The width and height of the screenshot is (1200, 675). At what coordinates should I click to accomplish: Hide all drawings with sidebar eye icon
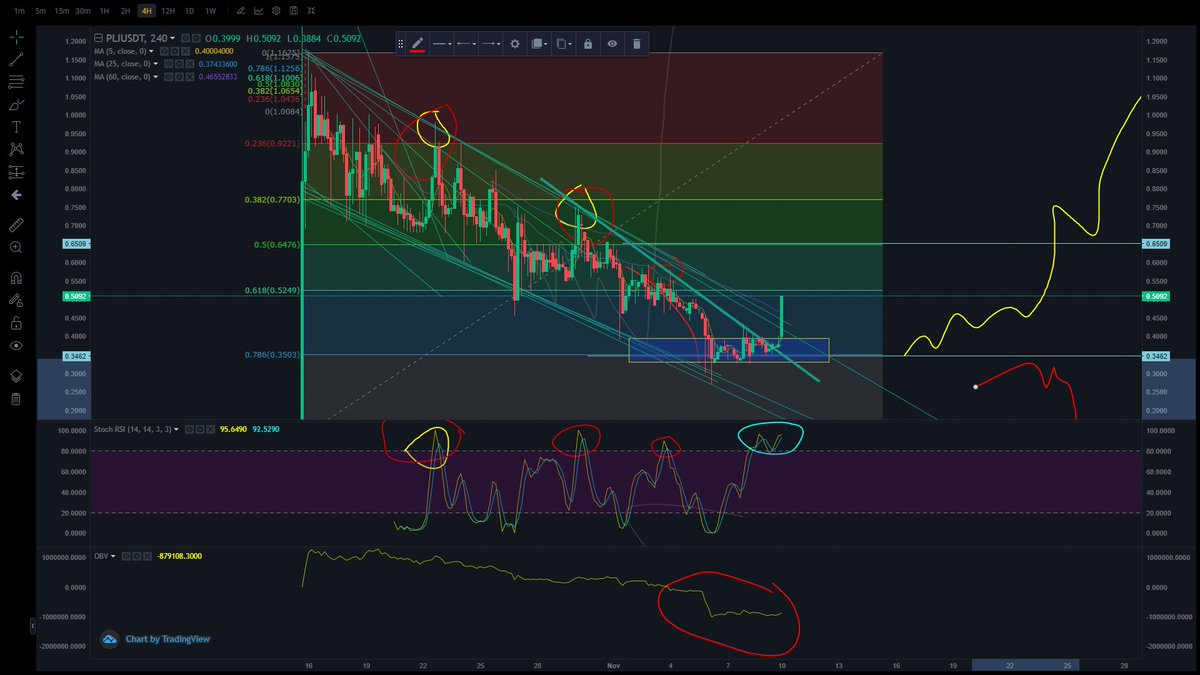16,345
